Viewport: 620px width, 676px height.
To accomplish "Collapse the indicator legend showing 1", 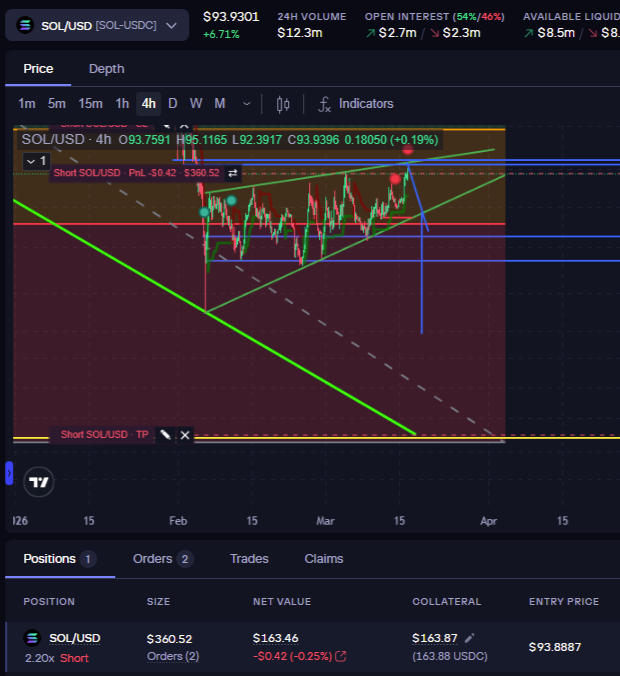I will point(37,161).
